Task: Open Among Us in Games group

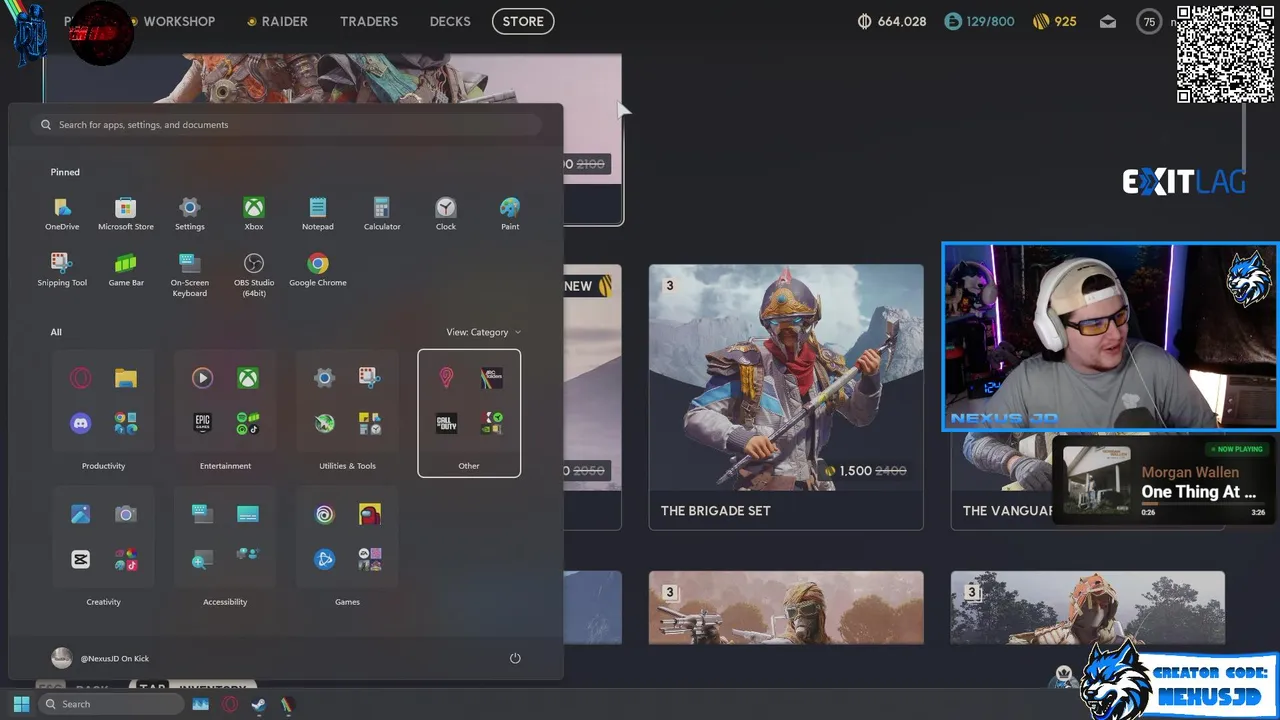Action: tap(370, 514)
